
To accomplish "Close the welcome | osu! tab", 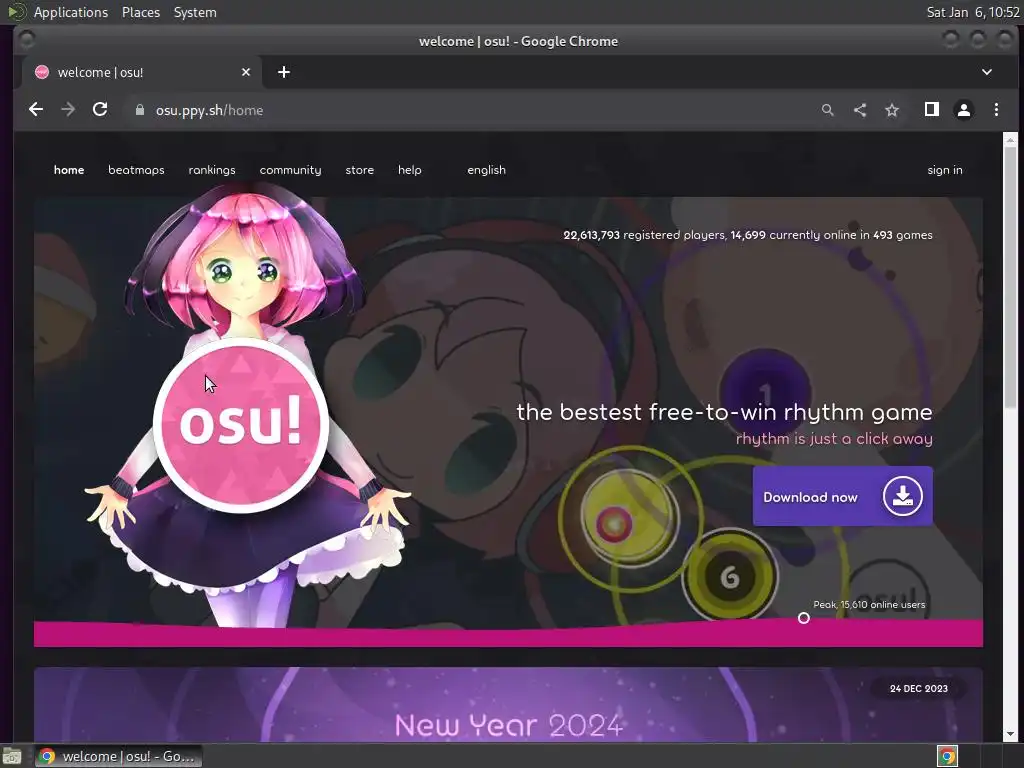I will pos(246,72).
